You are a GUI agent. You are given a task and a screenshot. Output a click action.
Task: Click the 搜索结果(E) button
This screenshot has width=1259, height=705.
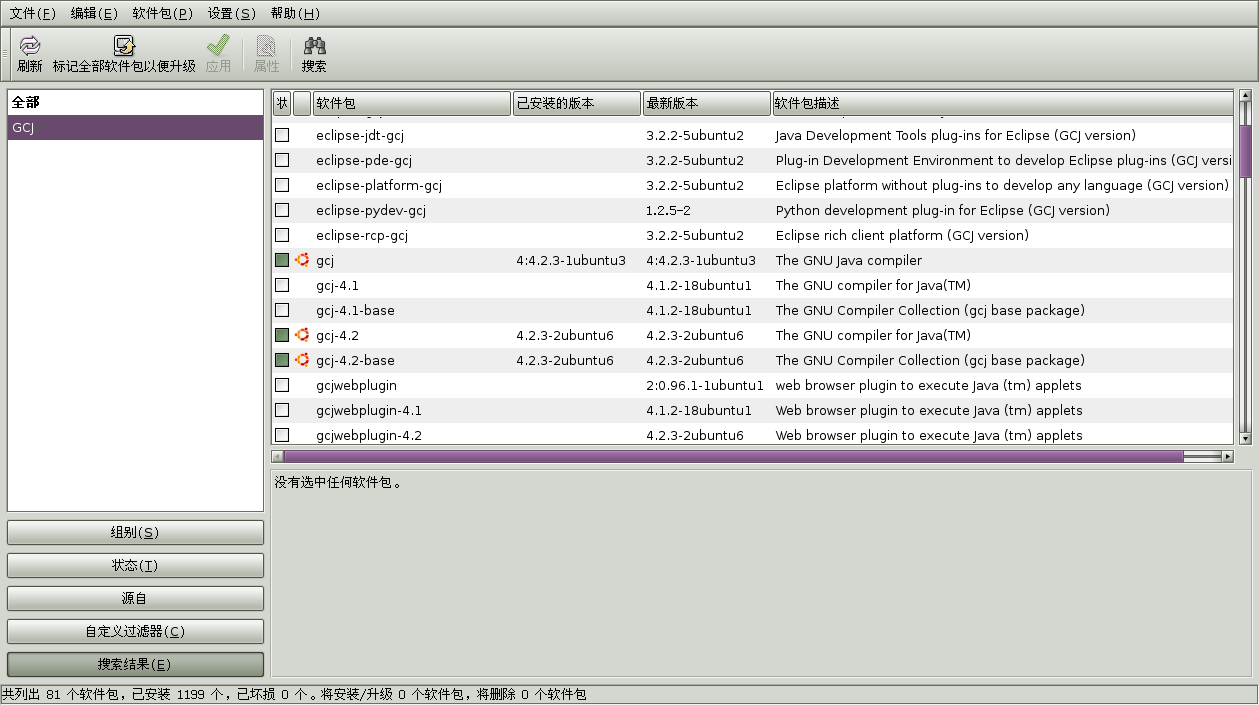[x=135, y=664]
